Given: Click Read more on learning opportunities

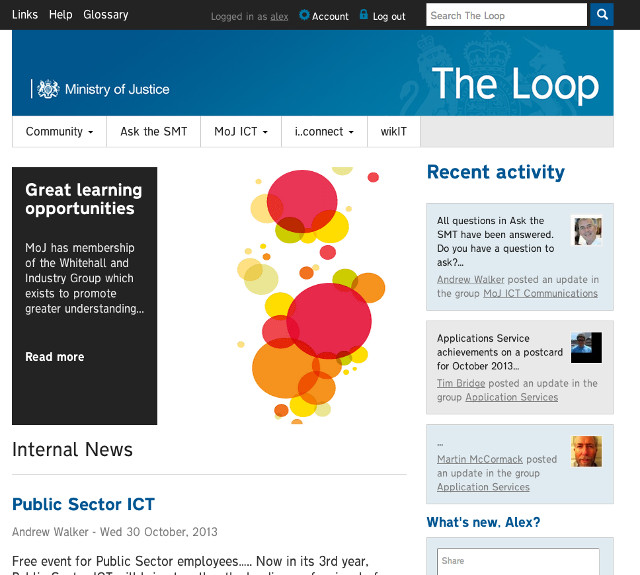Looking at the screenshot, I should [x=55, y=357].
